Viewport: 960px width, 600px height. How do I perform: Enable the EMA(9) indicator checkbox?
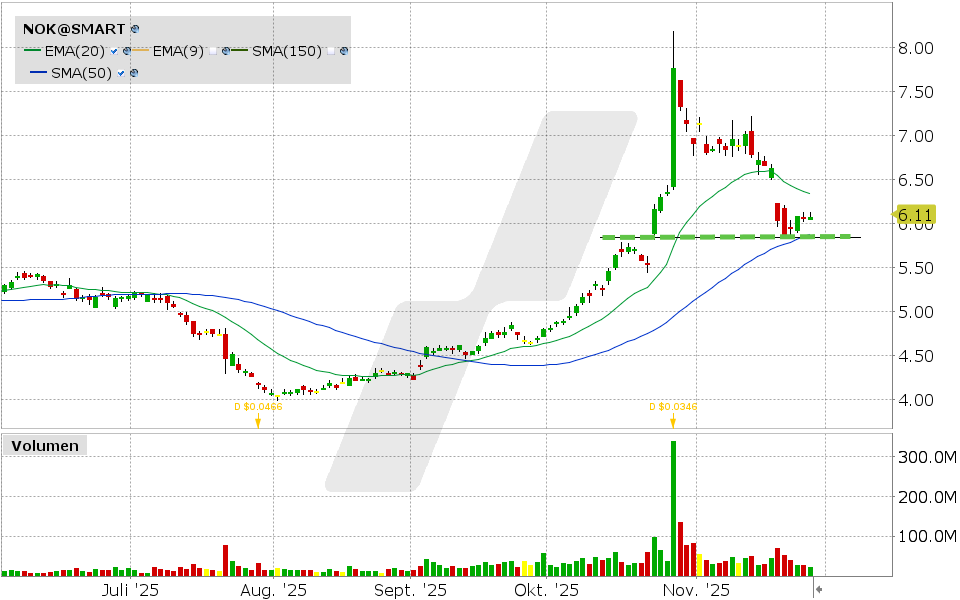pos(214,50)
